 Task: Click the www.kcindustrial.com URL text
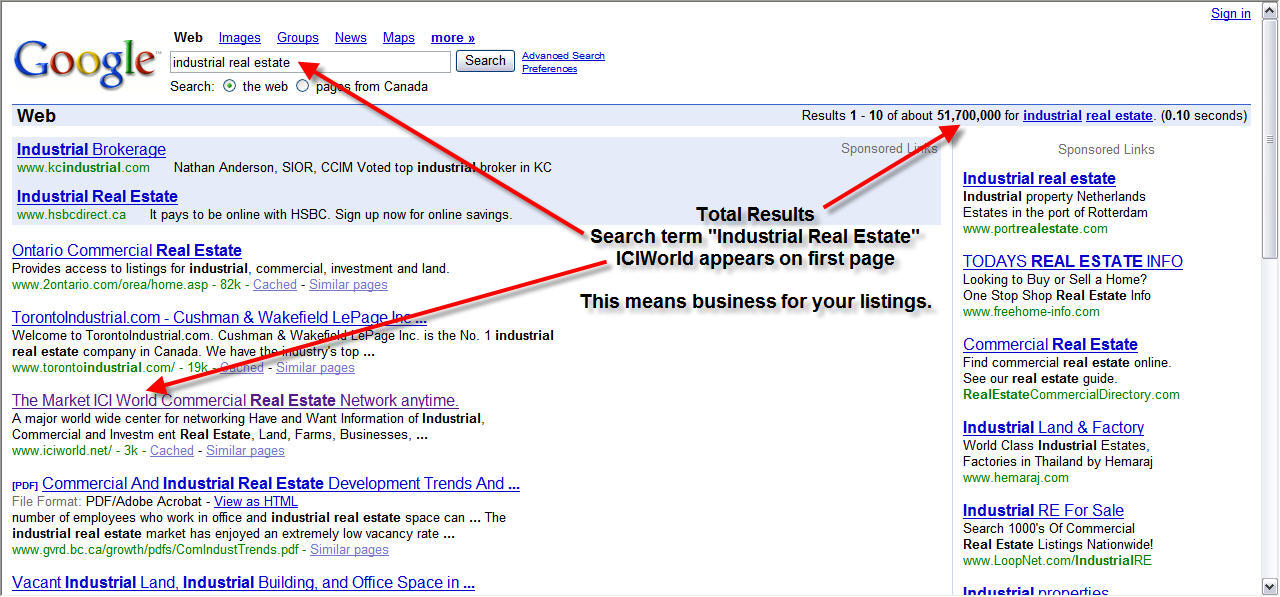point(83,168)
